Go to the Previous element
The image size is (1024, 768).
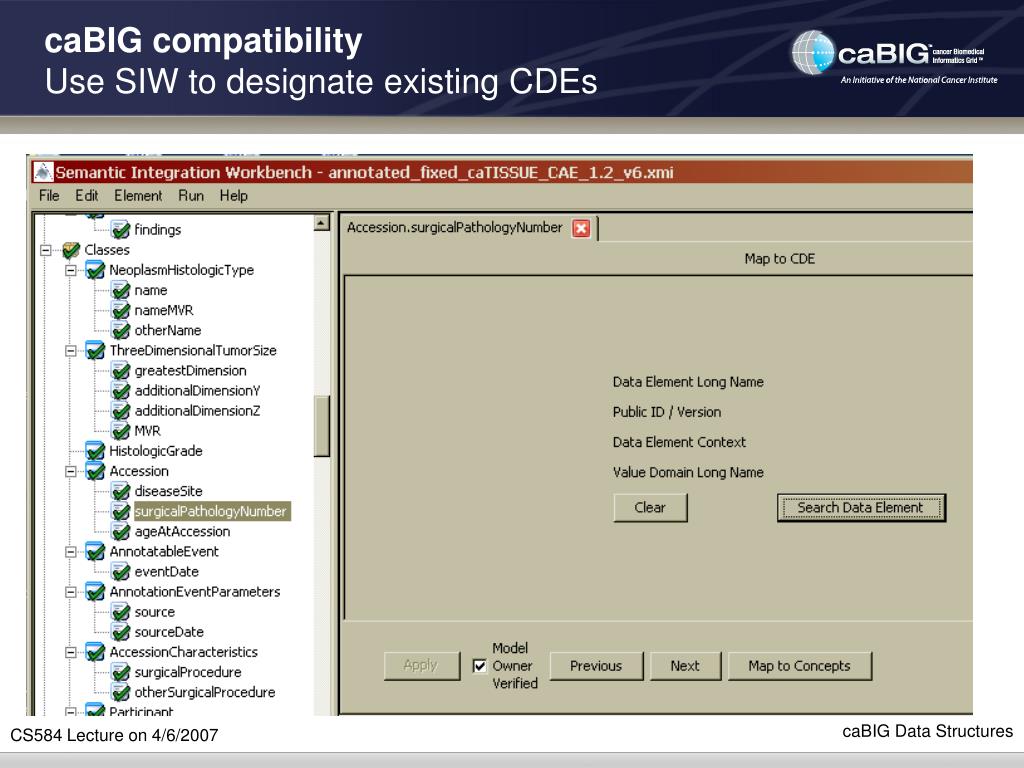click(x=596, y=666)
